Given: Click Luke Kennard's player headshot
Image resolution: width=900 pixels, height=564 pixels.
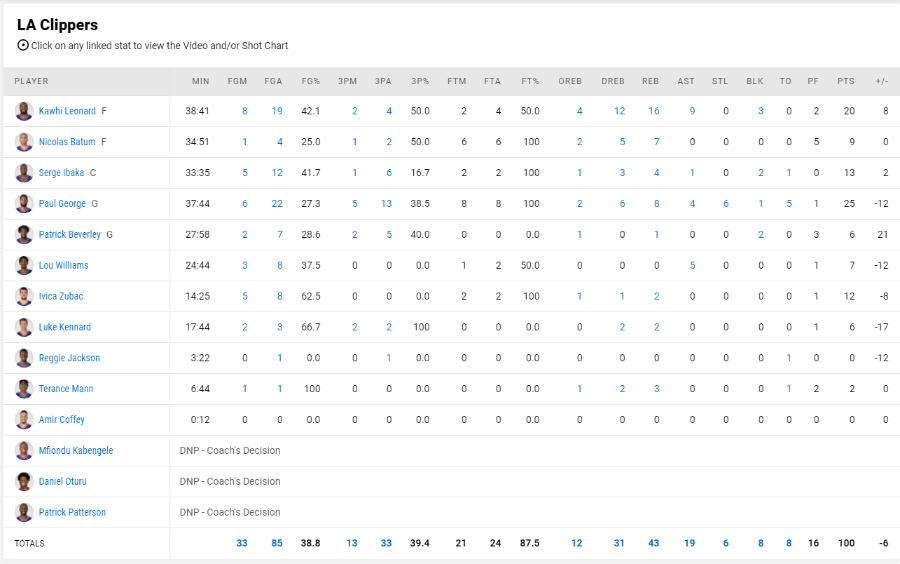Looking at the screenshot, I should click(x=24, y=327).
